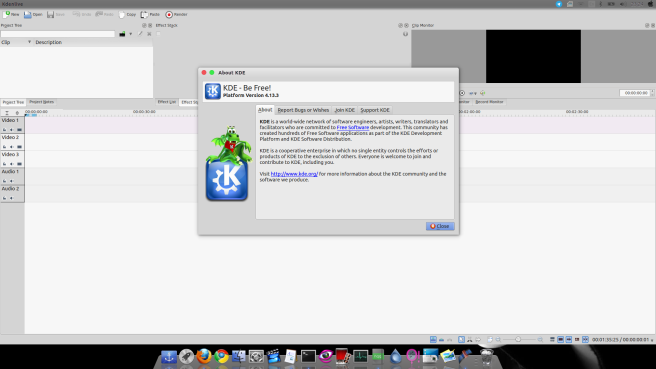Screen dimensions: 656x369
Task: Open the About tab in About KDE
Action: 265,110
